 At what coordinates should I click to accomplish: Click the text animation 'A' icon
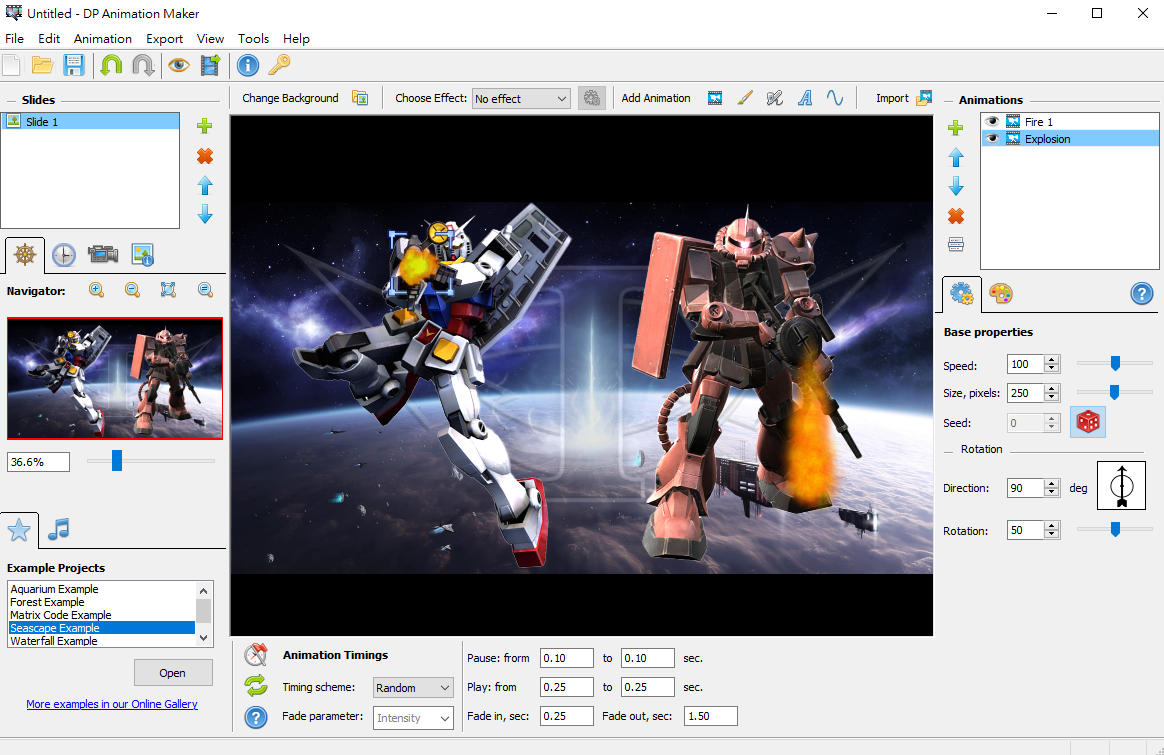pyautogui.click(x=804, y=98)
